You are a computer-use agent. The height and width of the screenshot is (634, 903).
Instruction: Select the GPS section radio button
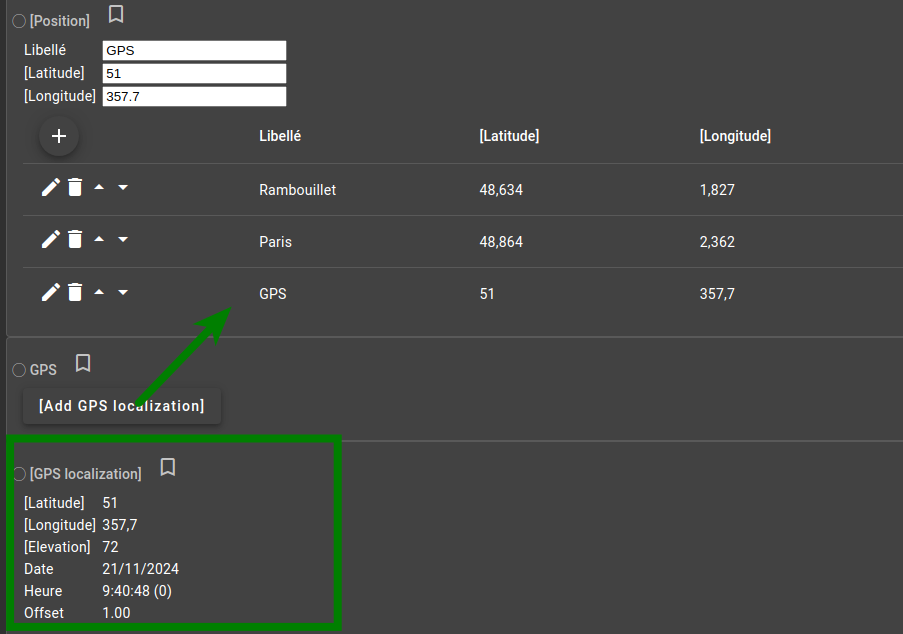(19, 370)
